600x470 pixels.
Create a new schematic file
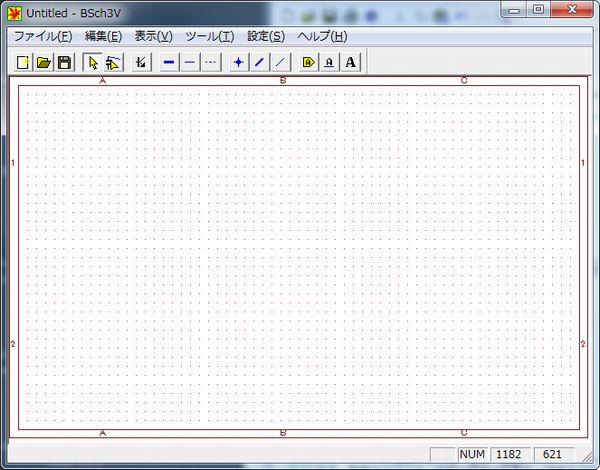23,62
